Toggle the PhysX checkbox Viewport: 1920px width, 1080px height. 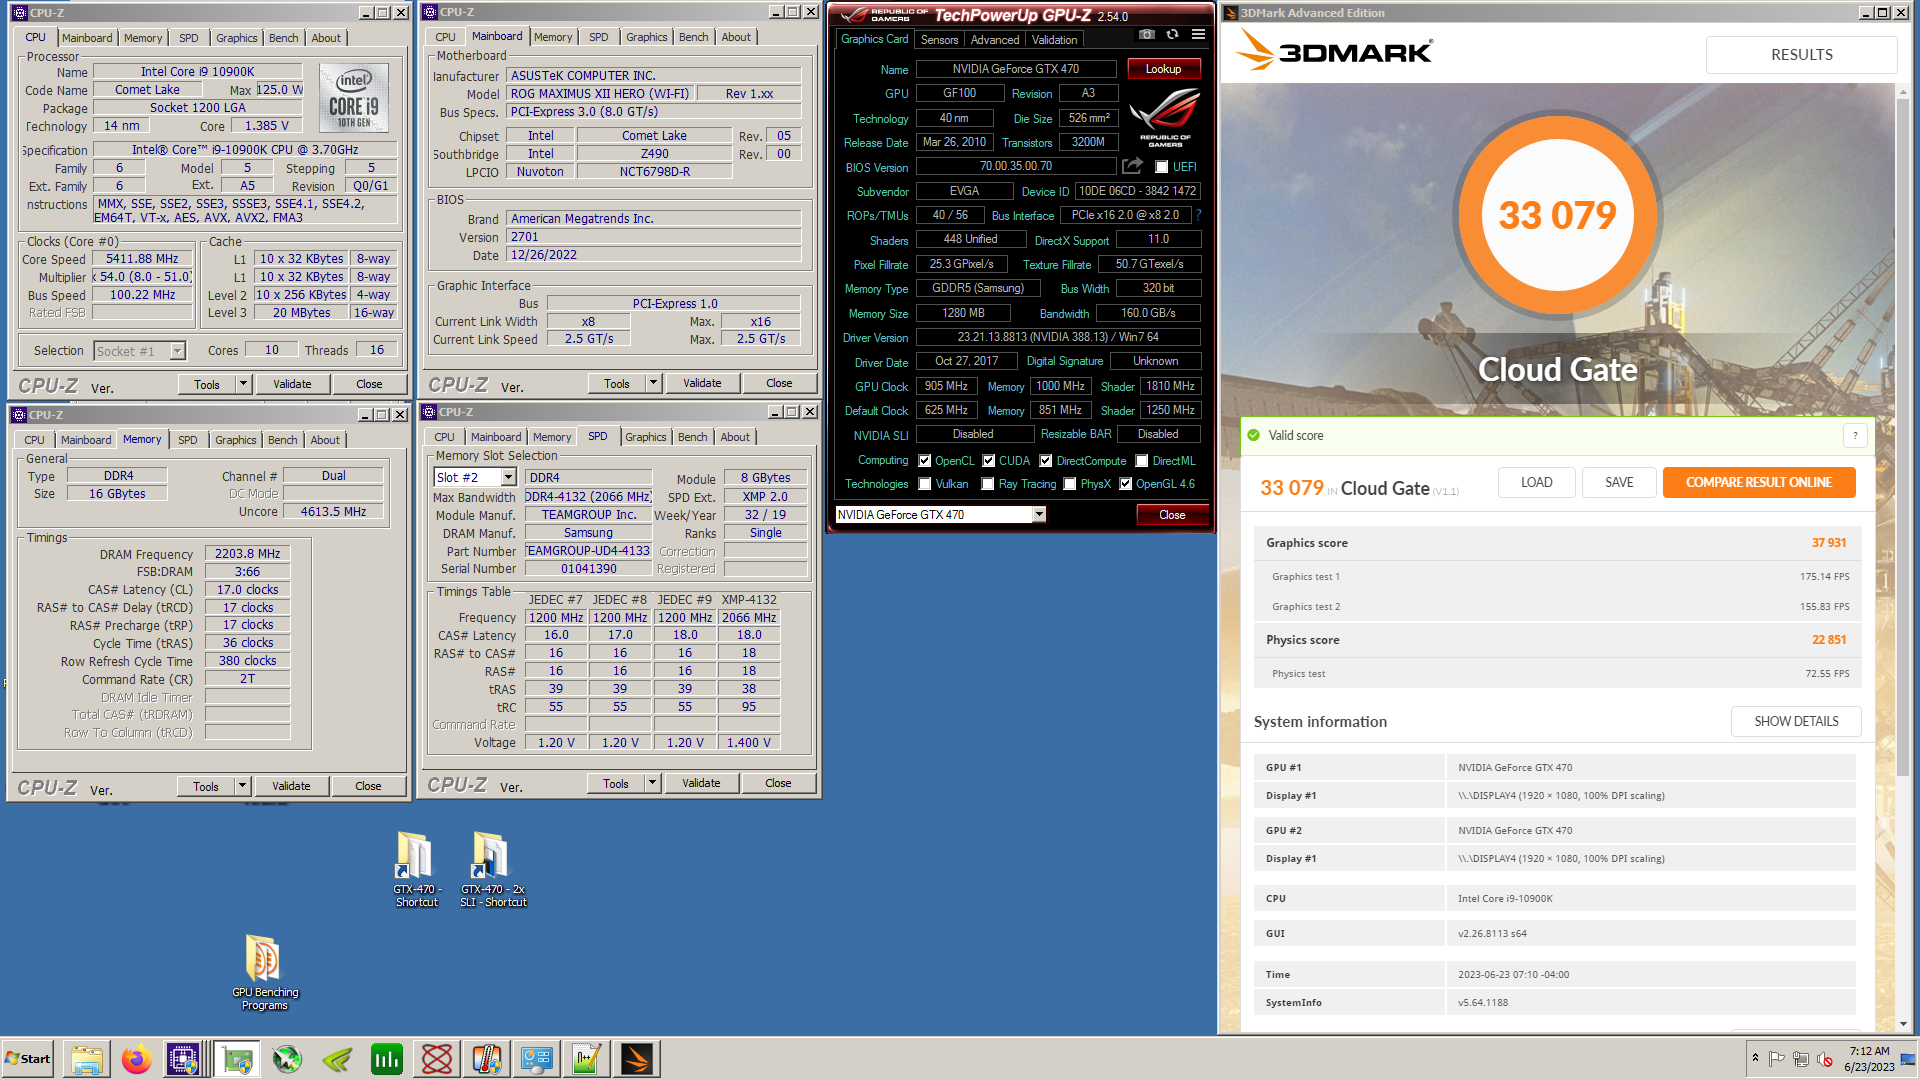pyautogui.click(x=1070, y=484)
